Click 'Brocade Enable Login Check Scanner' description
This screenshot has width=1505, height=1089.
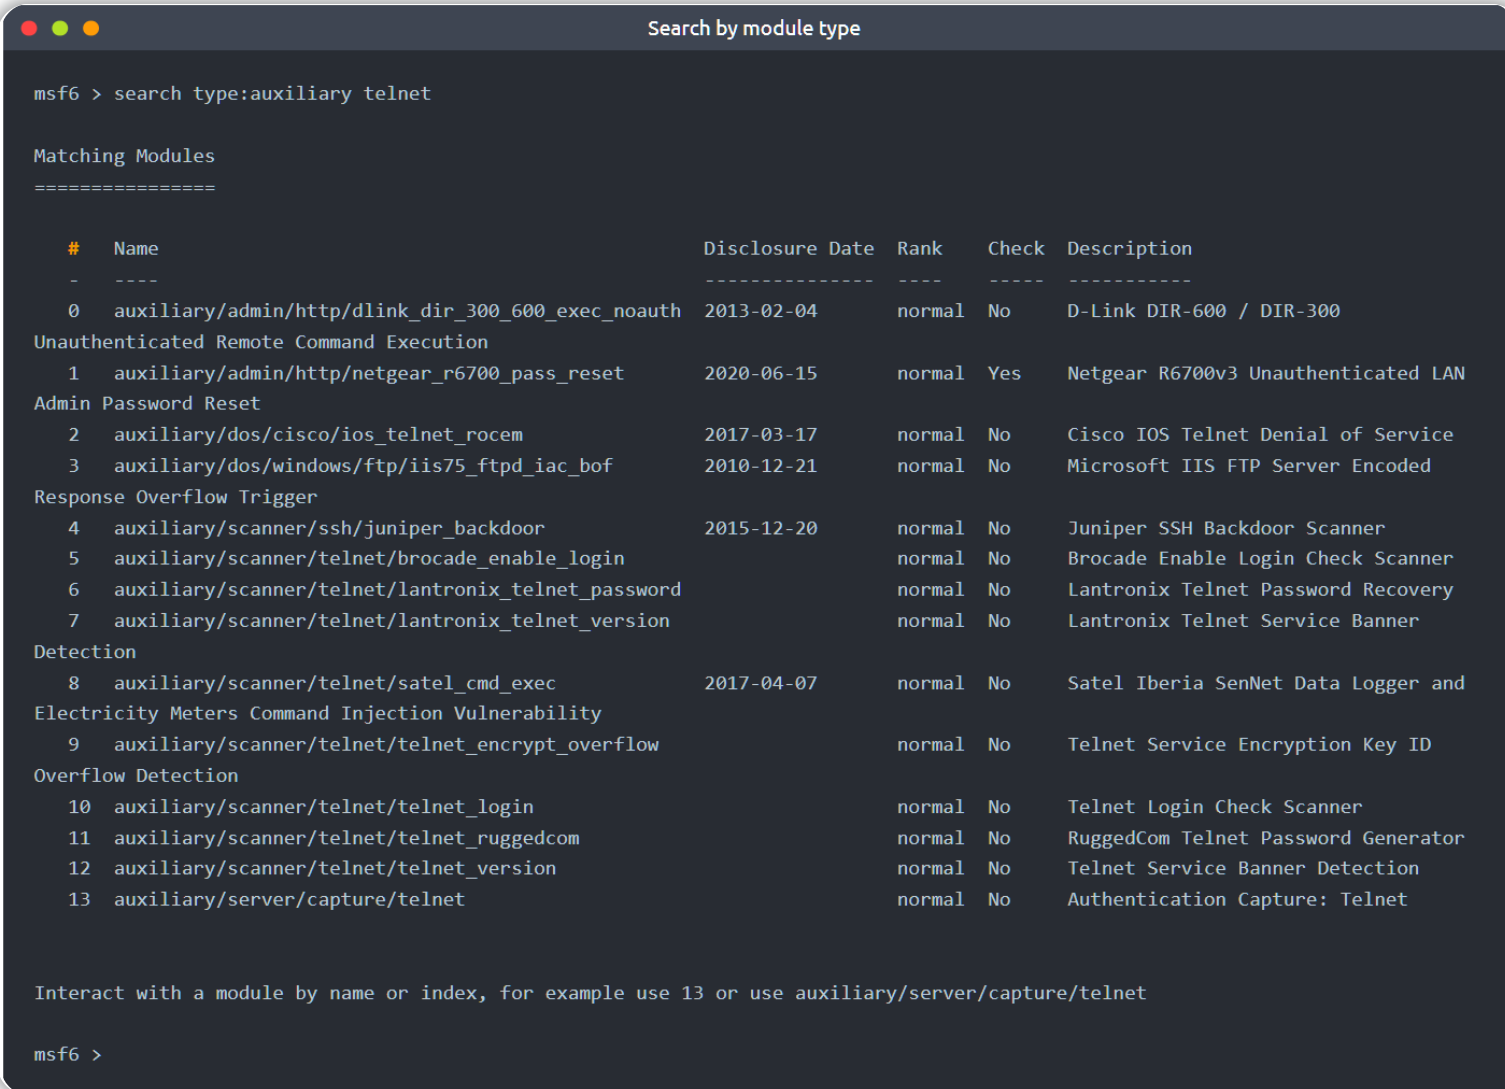click(x=1260, y=559)
